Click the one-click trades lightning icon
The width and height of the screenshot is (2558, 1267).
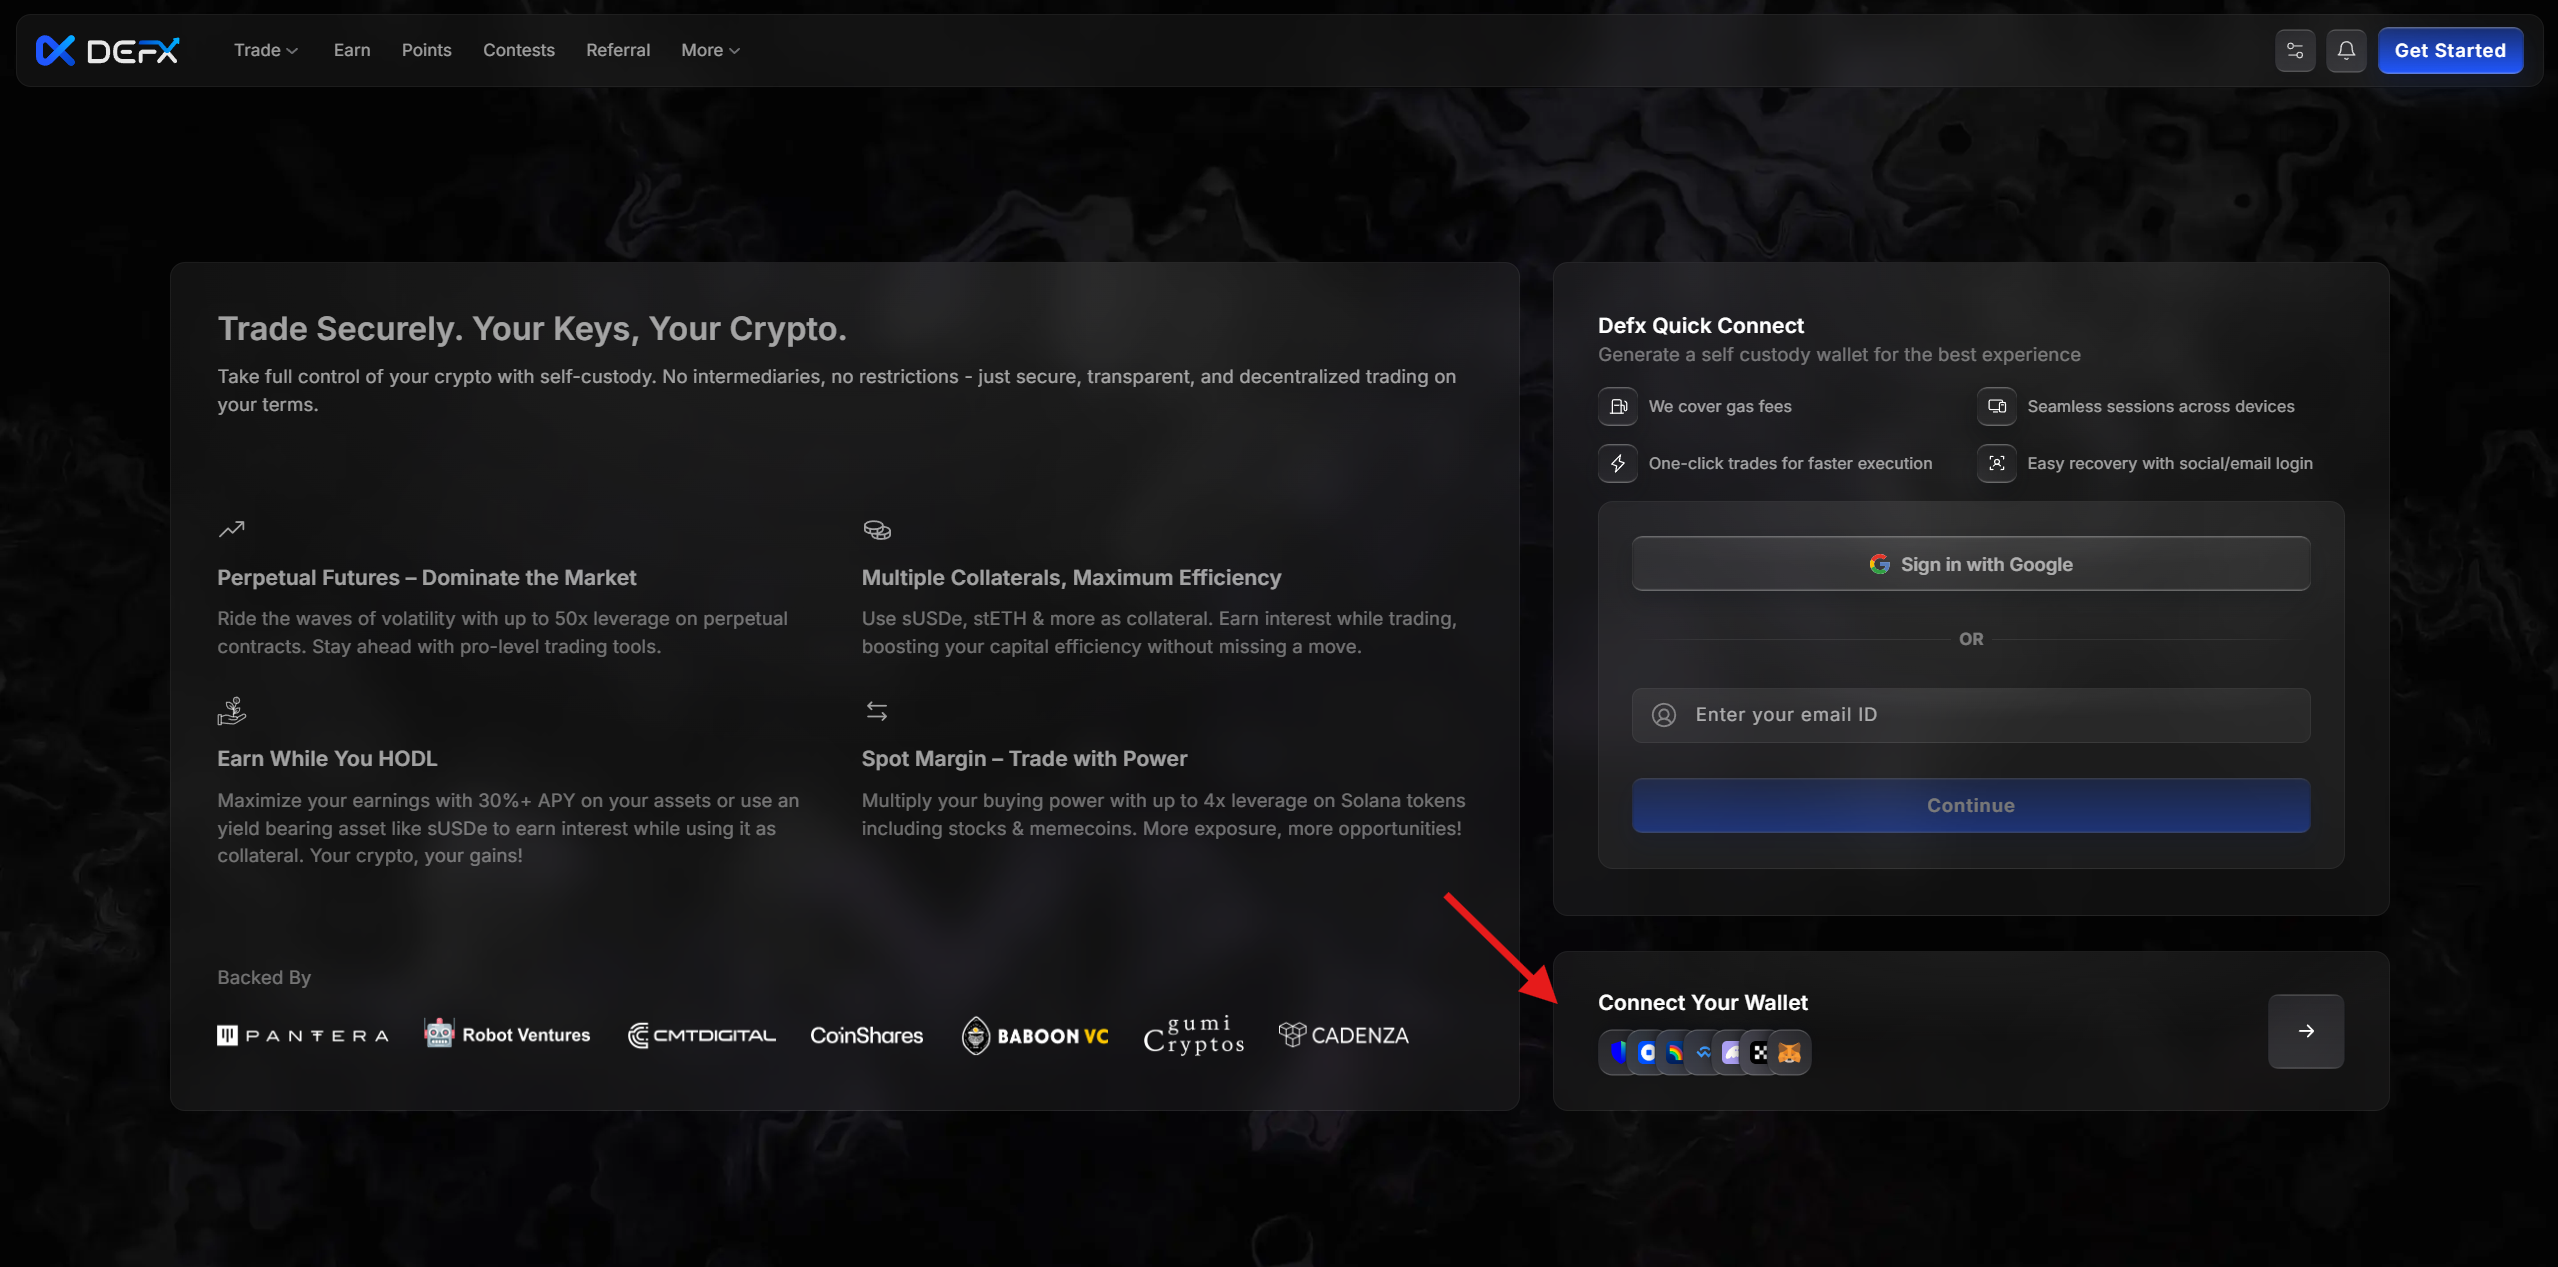coord(1618,463)
